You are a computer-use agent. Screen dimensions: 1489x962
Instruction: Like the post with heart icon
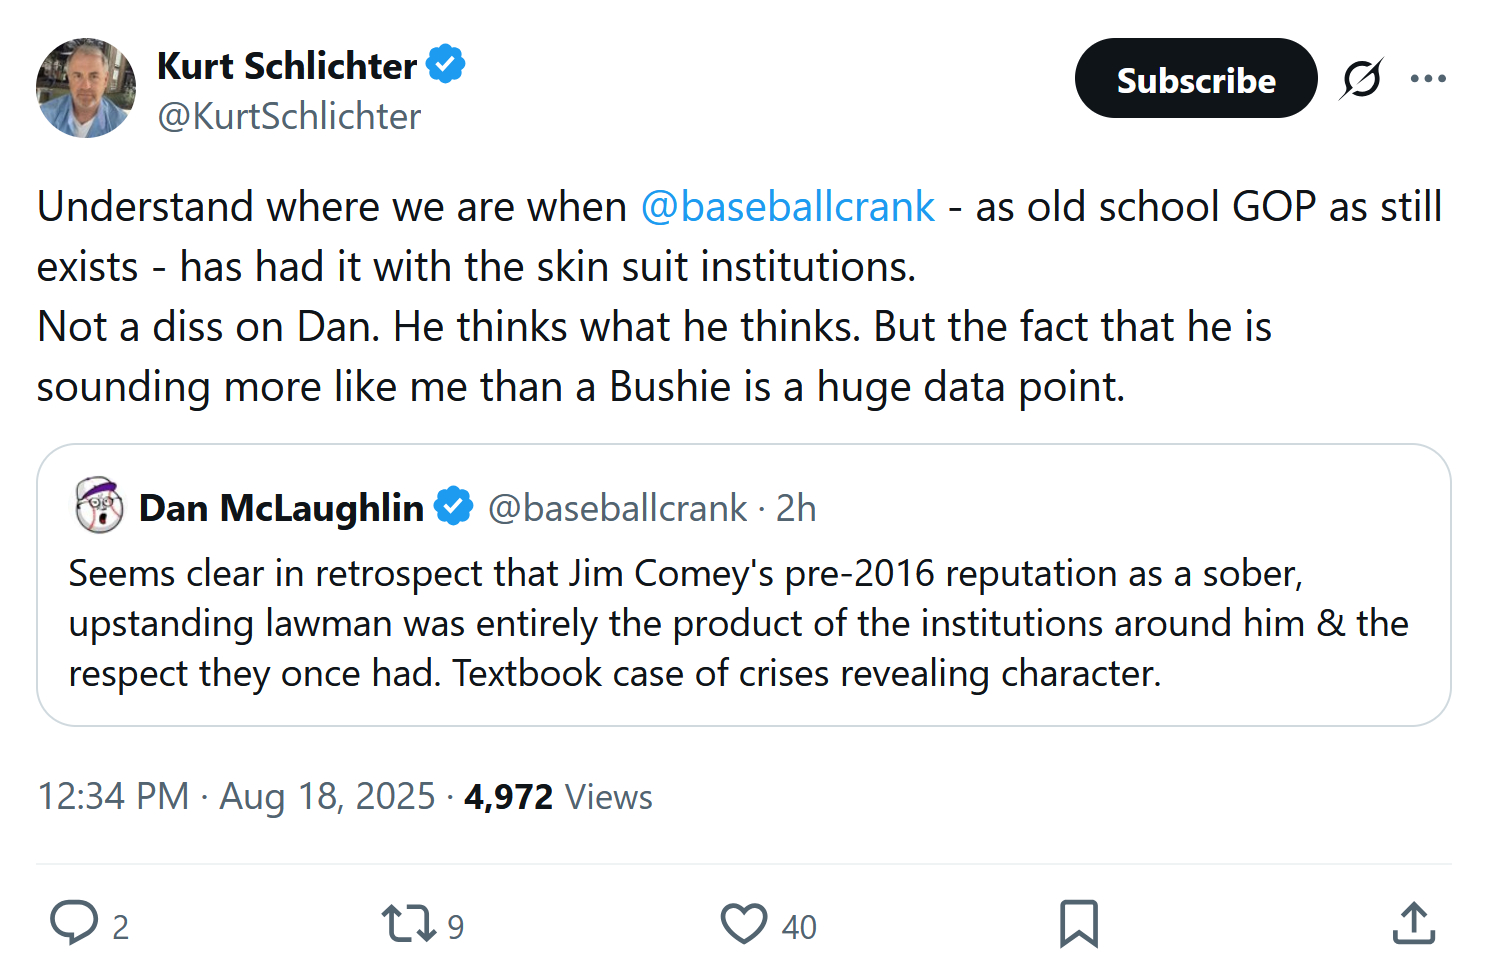pos(744,923)
